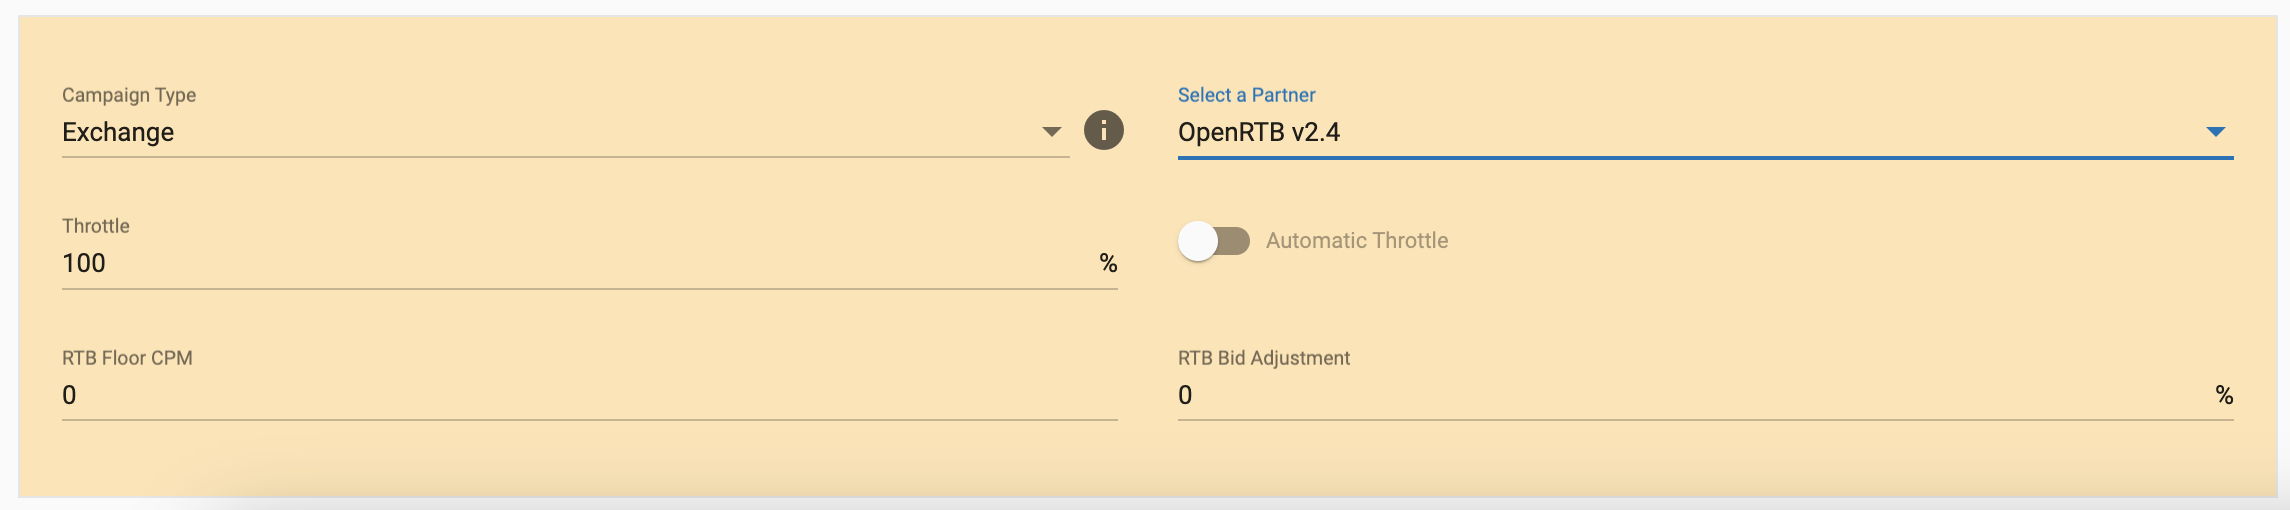
Task: Click the percent sign in Throttle field
Action: 1108,263
